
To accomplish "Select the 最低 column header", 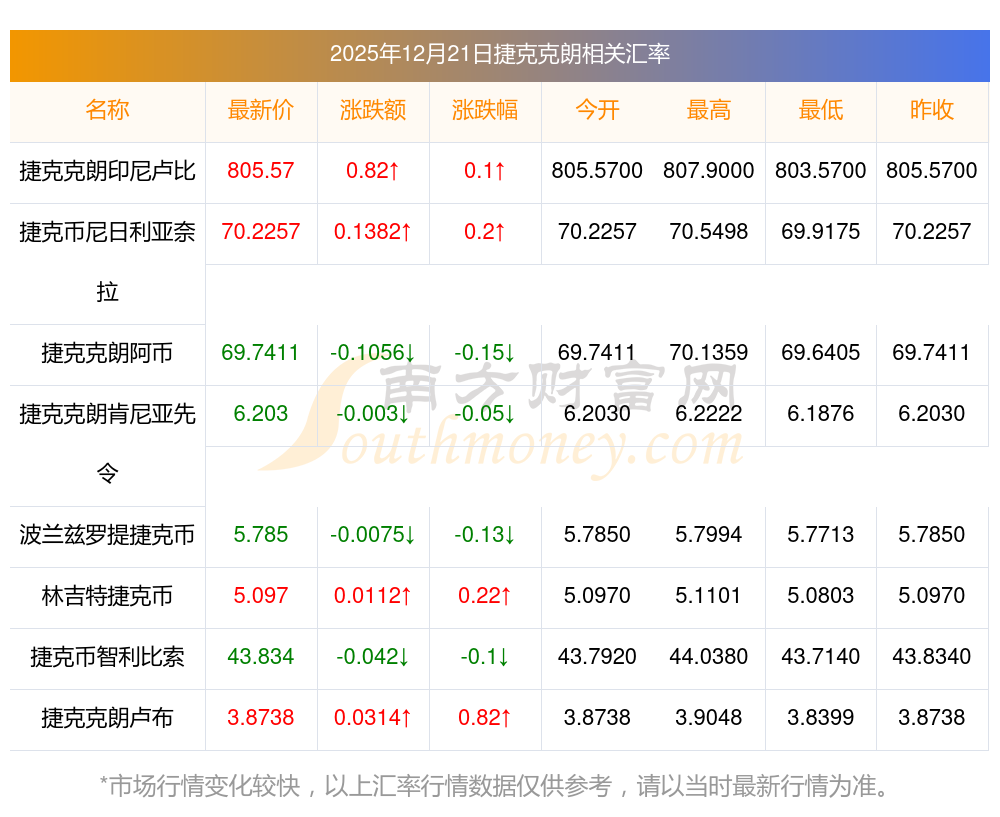I will point(821,110).
